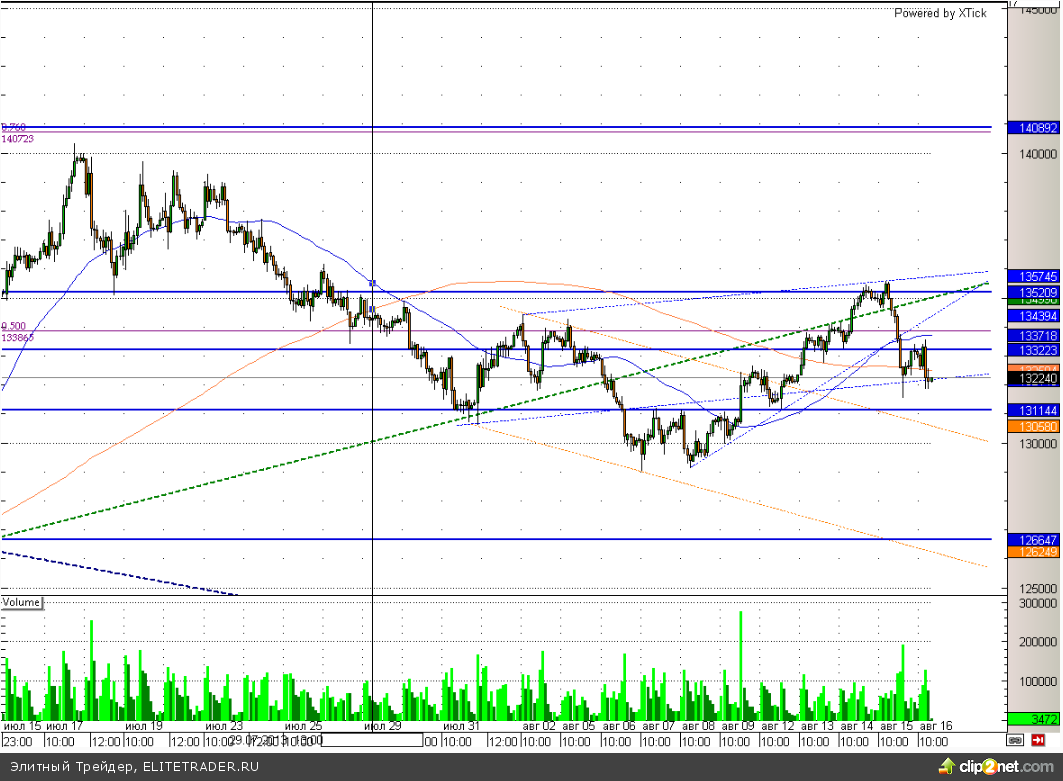Image resolution: width=1063 pixels, height=781 pixels.
Task: Click the empty date box on time axis
Action: [374, 741]
